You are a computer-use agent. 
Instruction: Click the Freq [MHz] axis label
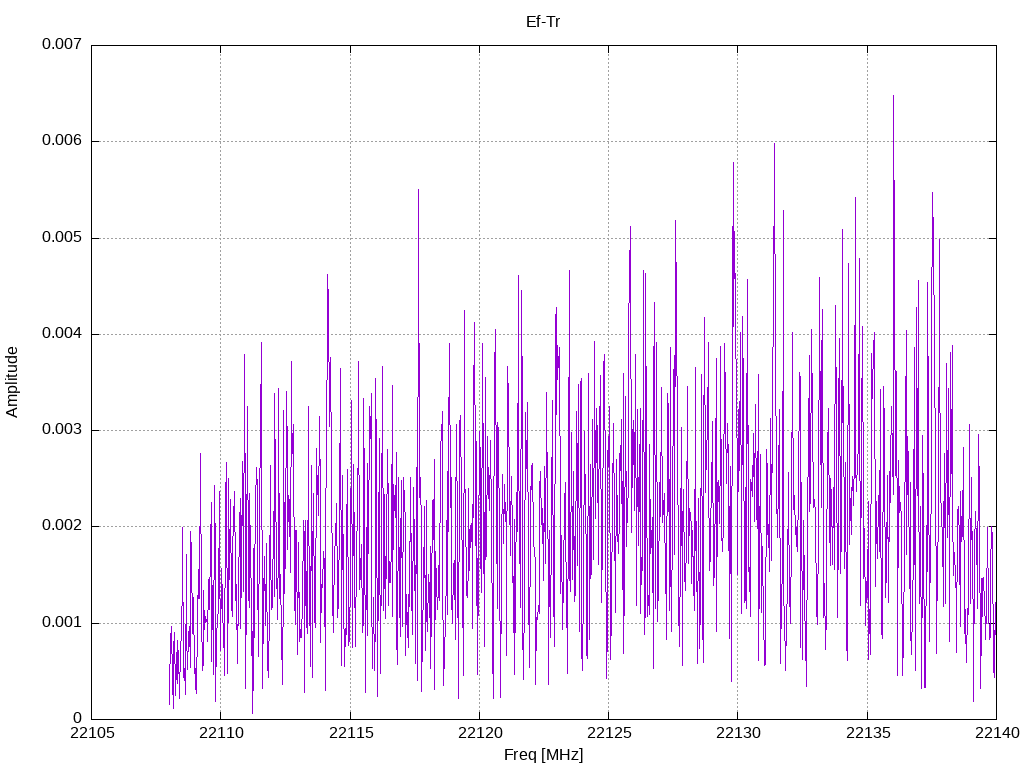(543, 755)
